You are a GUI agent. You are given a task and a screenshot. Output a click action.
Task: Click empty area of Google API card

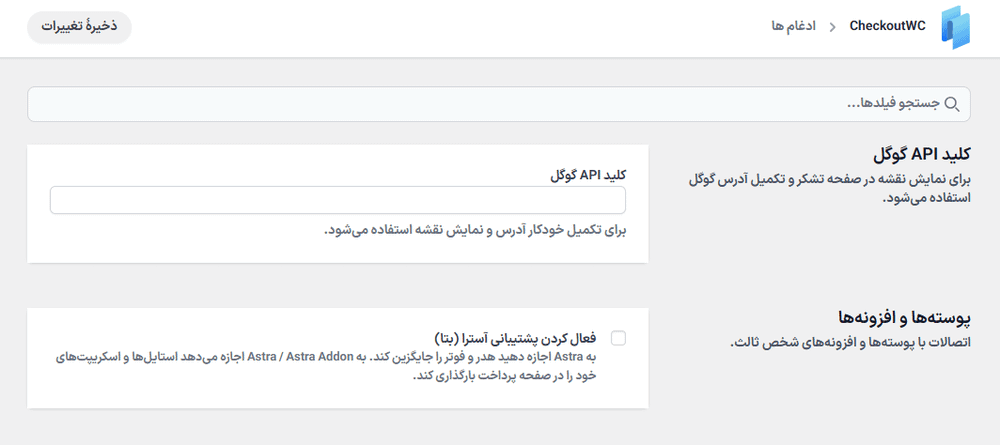[191, 249]
